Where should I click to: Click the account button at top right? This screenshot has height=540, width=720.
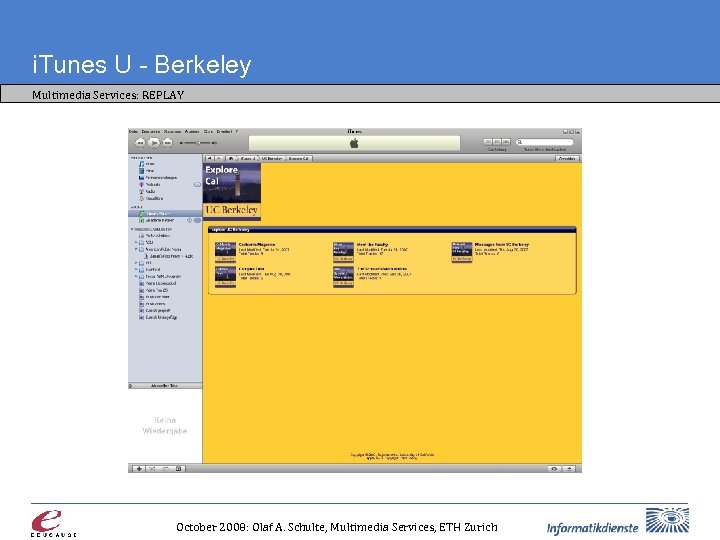(x=568, y=158)
